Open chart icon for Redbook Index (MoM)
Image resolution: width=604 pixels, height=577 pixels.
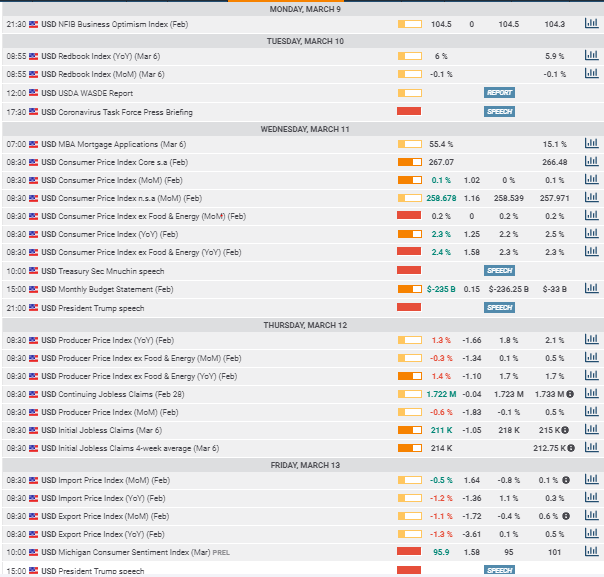[591, 73]
